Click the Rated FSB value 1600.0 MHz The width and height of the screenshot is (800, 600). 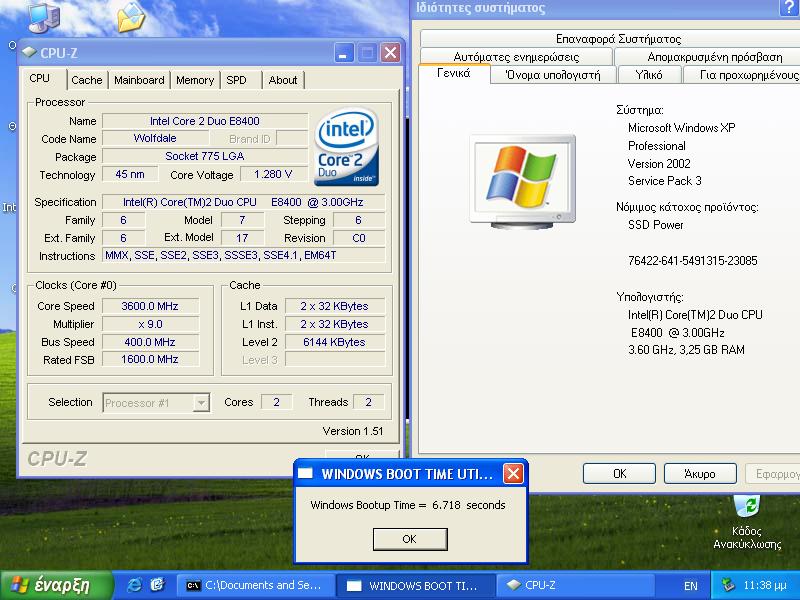click(x=150, y=359)
